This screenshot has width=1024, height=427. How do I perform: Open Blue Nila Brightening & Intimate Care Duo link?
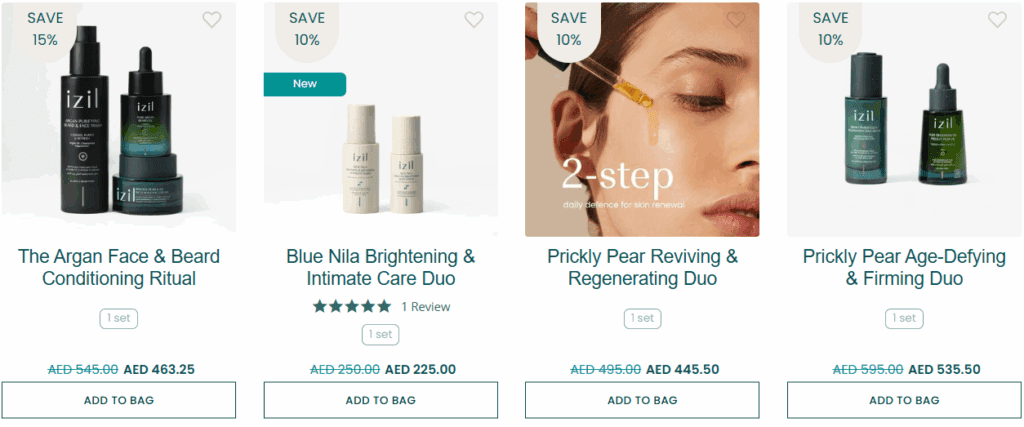(380, 267)
